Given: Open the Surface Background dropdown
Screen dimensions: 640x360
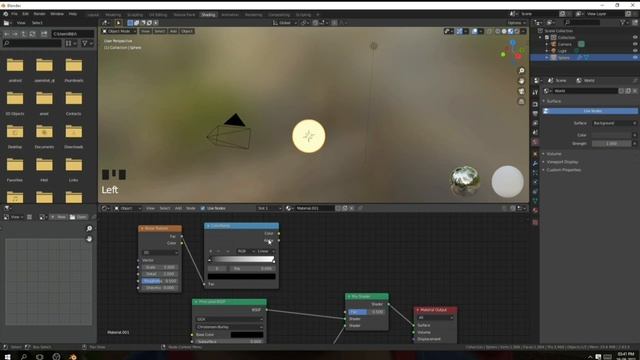Looking at the screenshot, I should point(614,123).
